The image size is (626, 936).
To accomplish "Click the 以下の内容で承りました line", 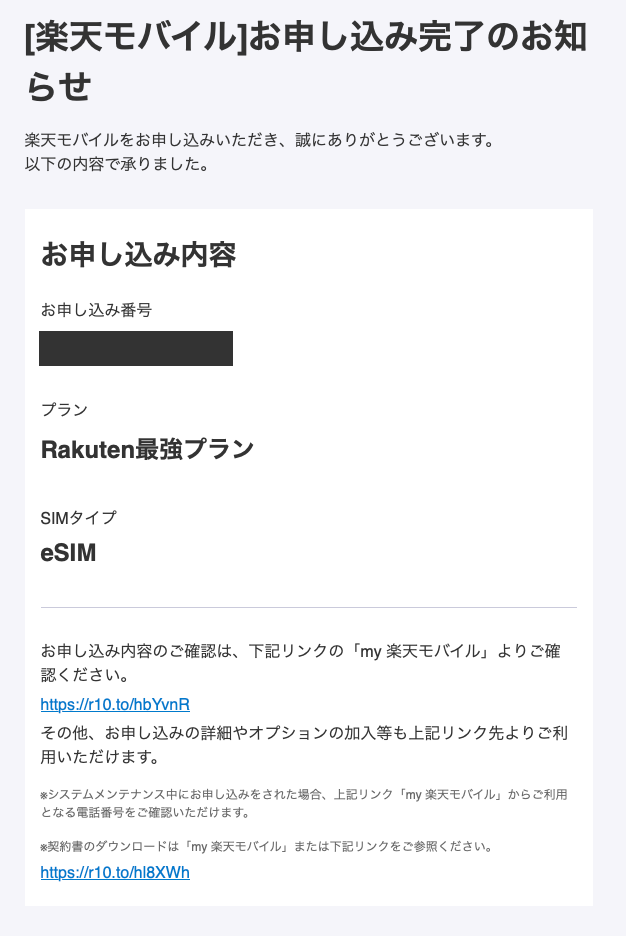I will click(117, 164).
